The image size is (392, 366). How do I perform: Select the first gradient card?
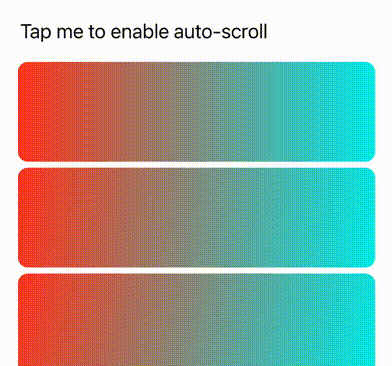click(x=197, y=112)
